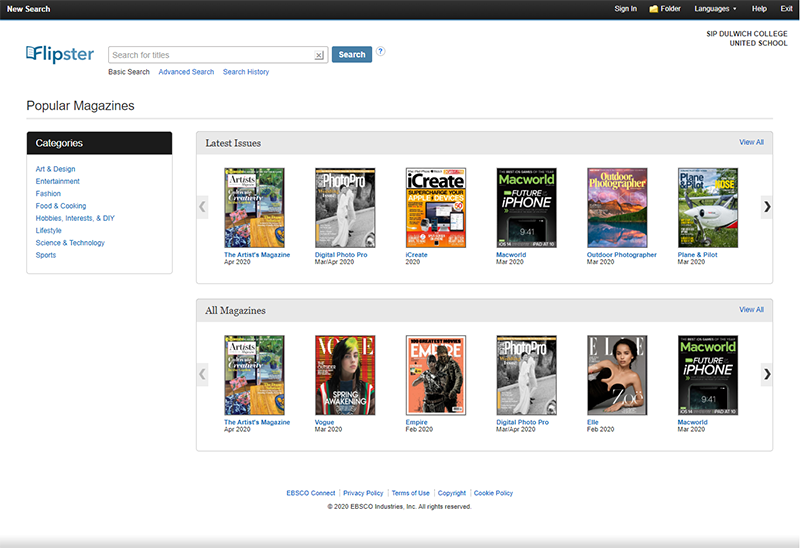800x548 pixels.
Task: Open the iCreate magazine cover
Action: click(x=436, y=208)
